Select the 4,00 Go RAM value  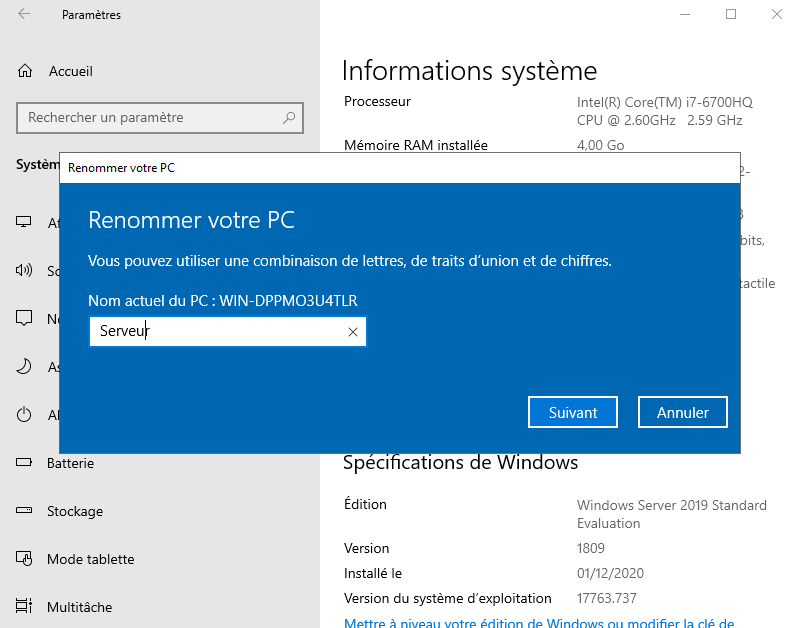pos(601,146)
